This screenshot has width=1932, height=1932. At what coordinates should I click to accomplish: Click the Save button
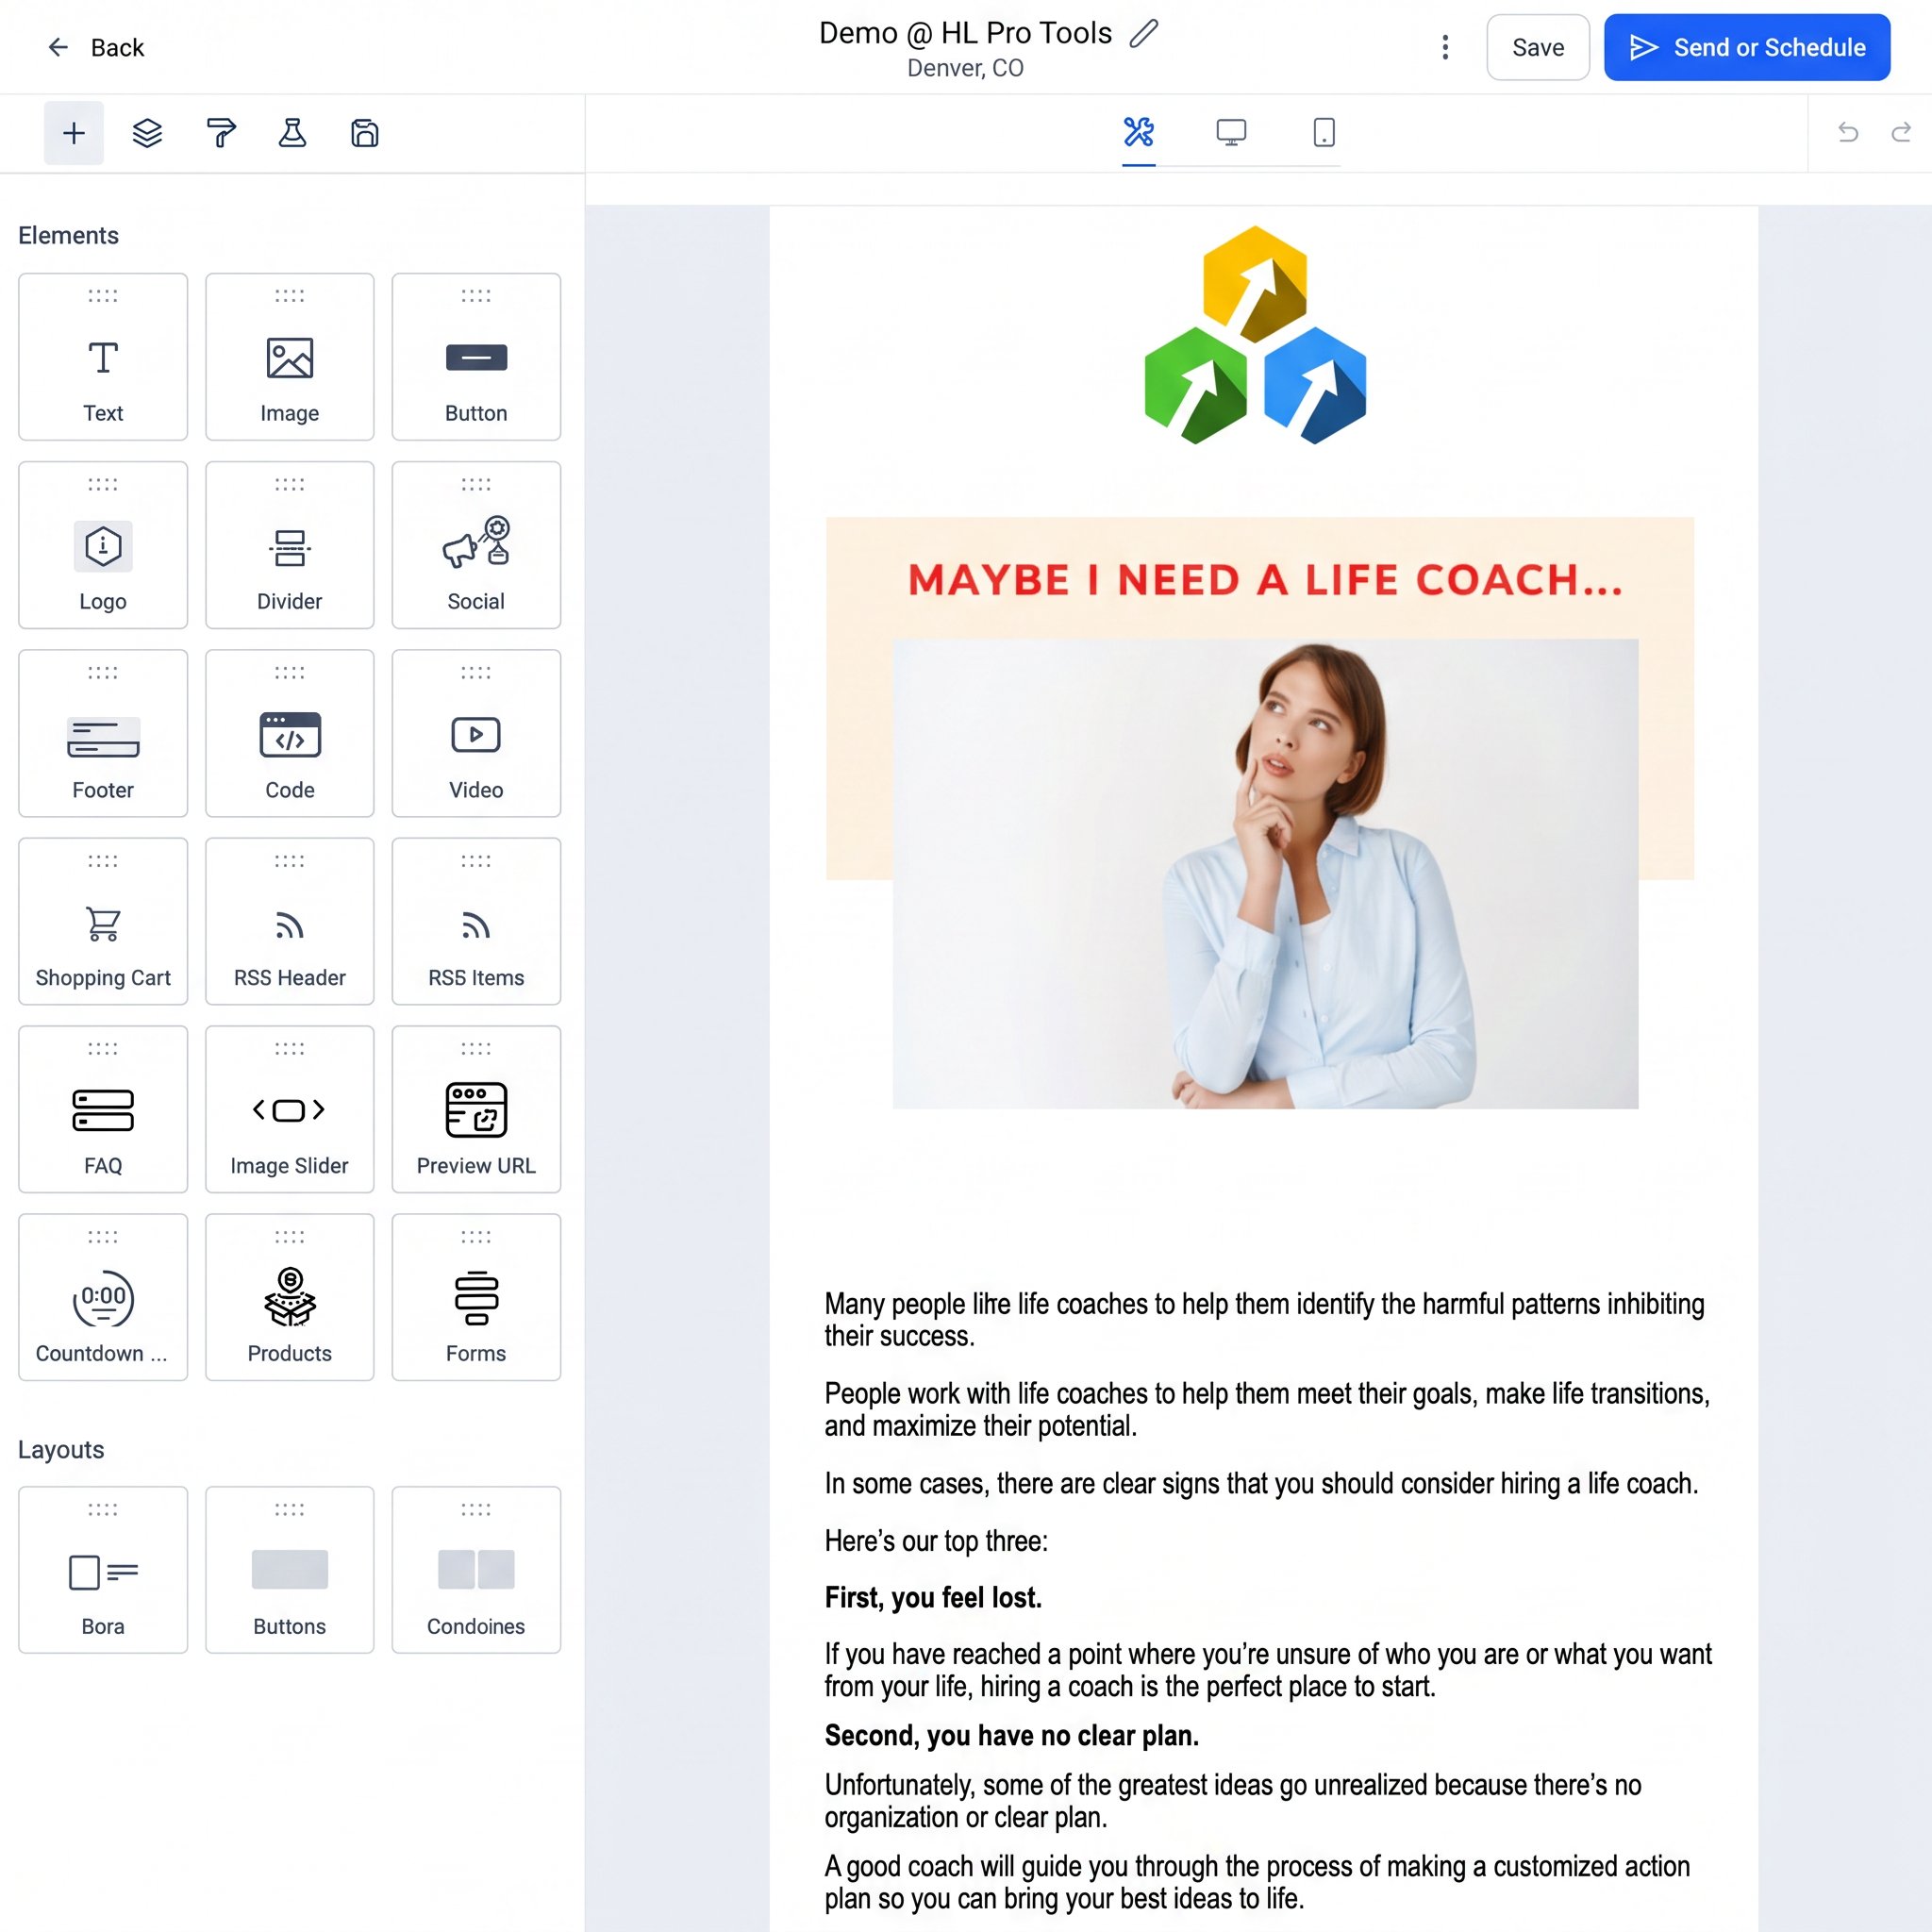pyautogui.click(x=1537, y=47)
